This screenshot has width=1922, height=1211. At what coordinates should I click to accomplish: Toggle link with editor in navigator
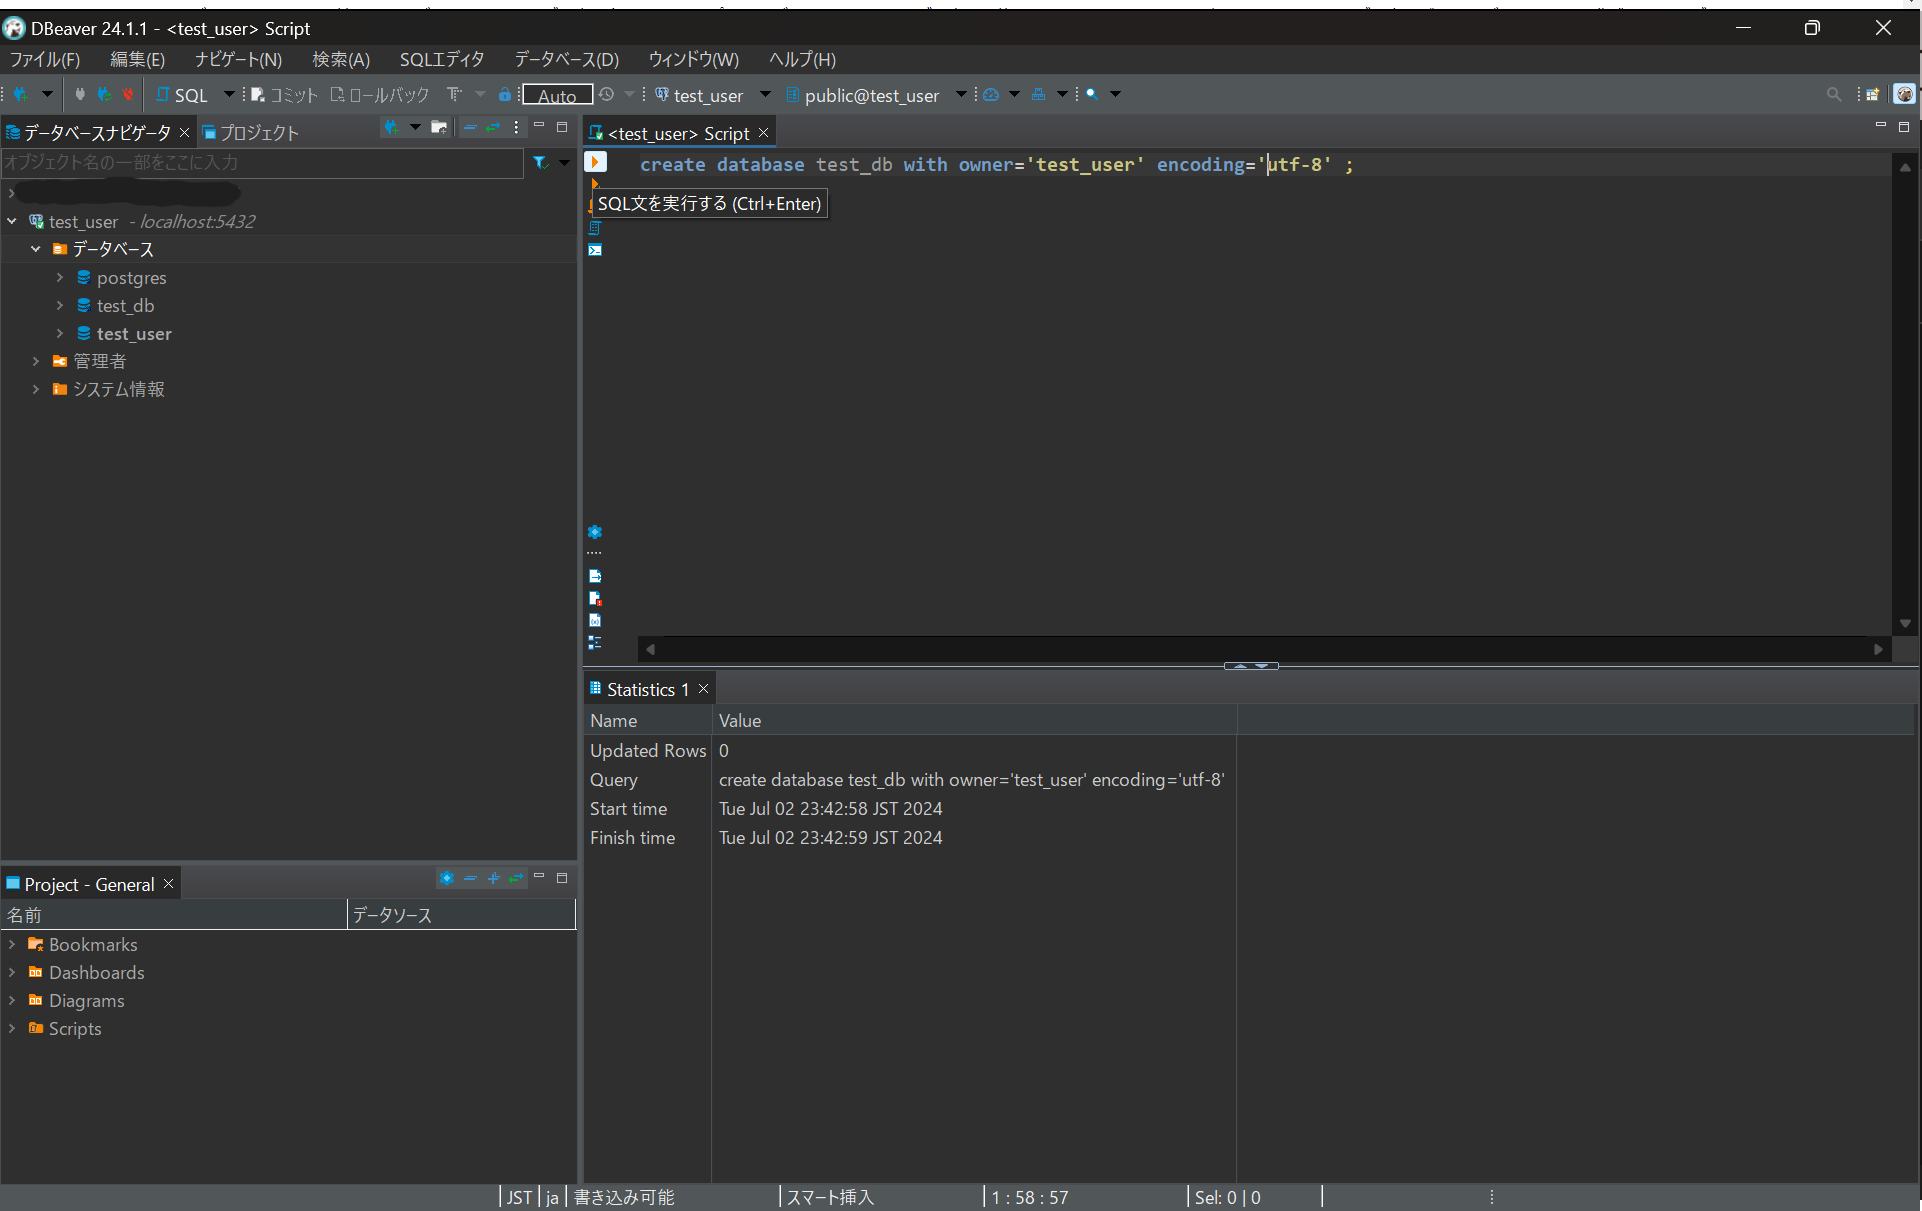(493, 128)
